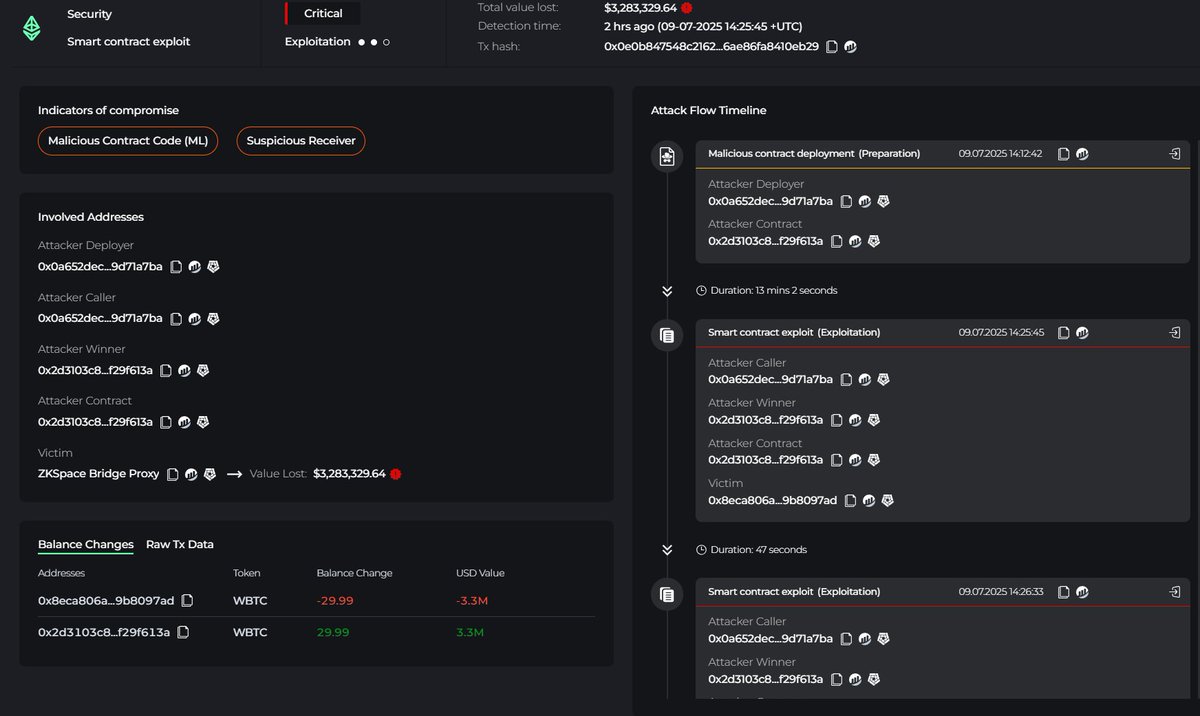Copy the 14:25:45 Smart contract exploit transaction

click(x=1064, y=332)
